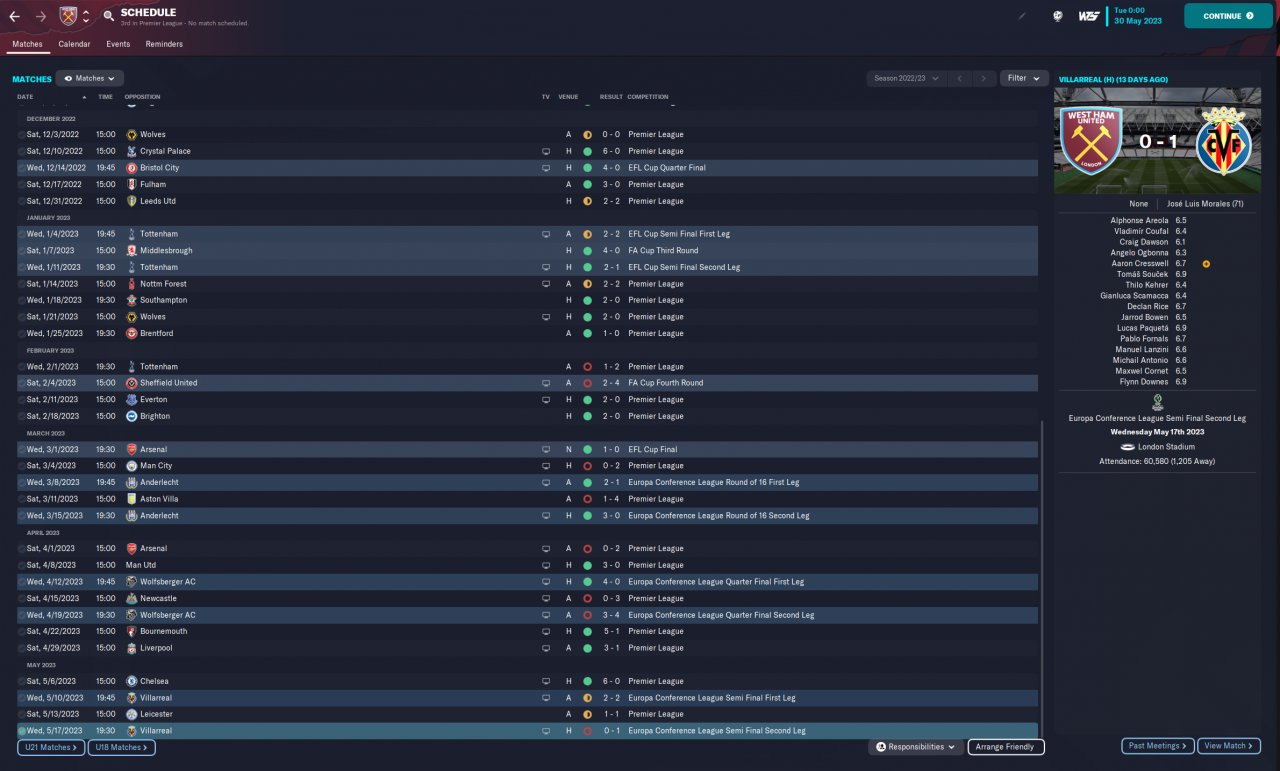Image resolution: width=1280 pixels, height=771 pixels.
Task: Click the Chelsea club badge
Action: coord(132,681)
